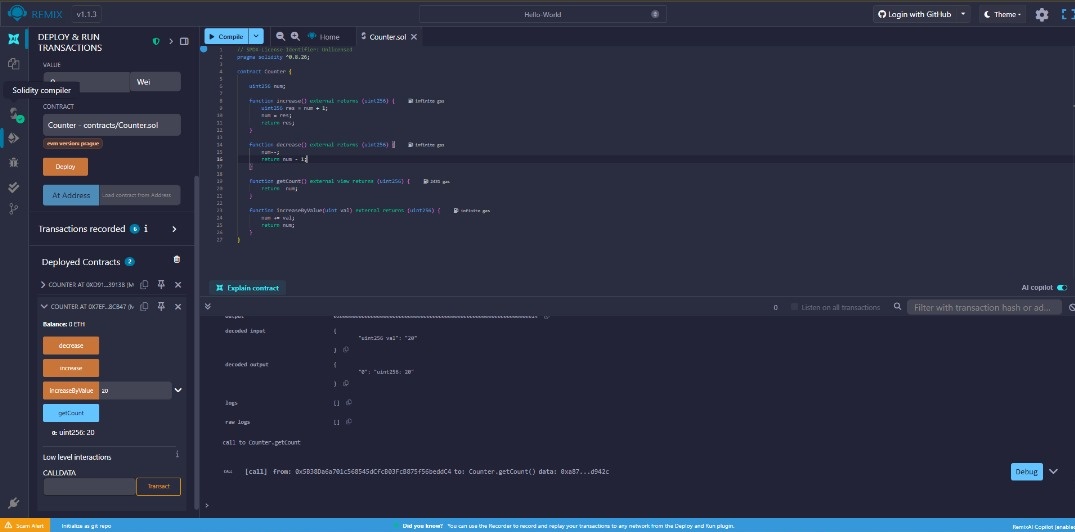Screen dimensions: 1075x532
Task: Expand the Transactions recorded section
Action: click(174, 229)
